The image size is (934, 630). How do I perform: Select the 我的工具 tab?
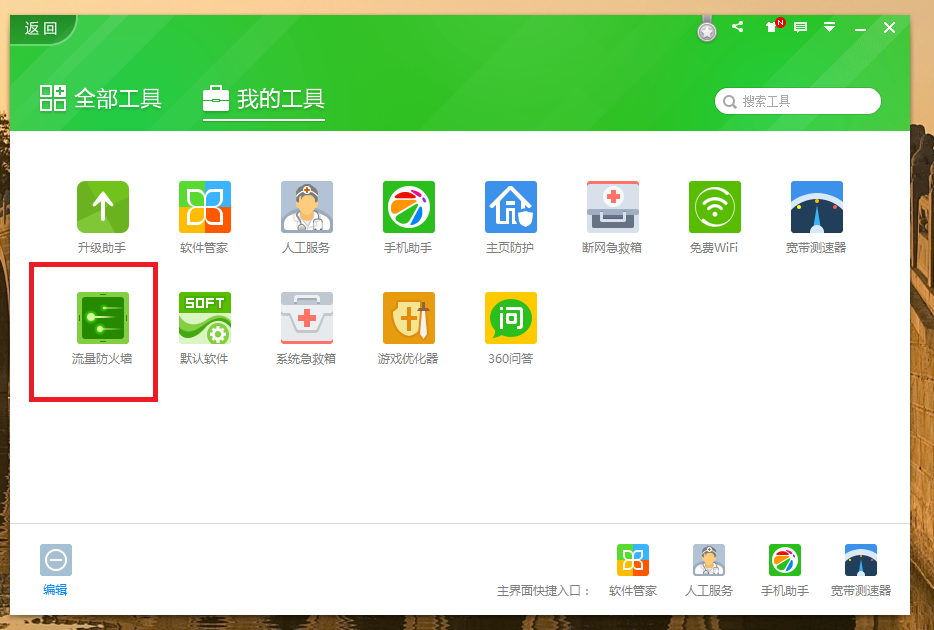pos(264,98)
